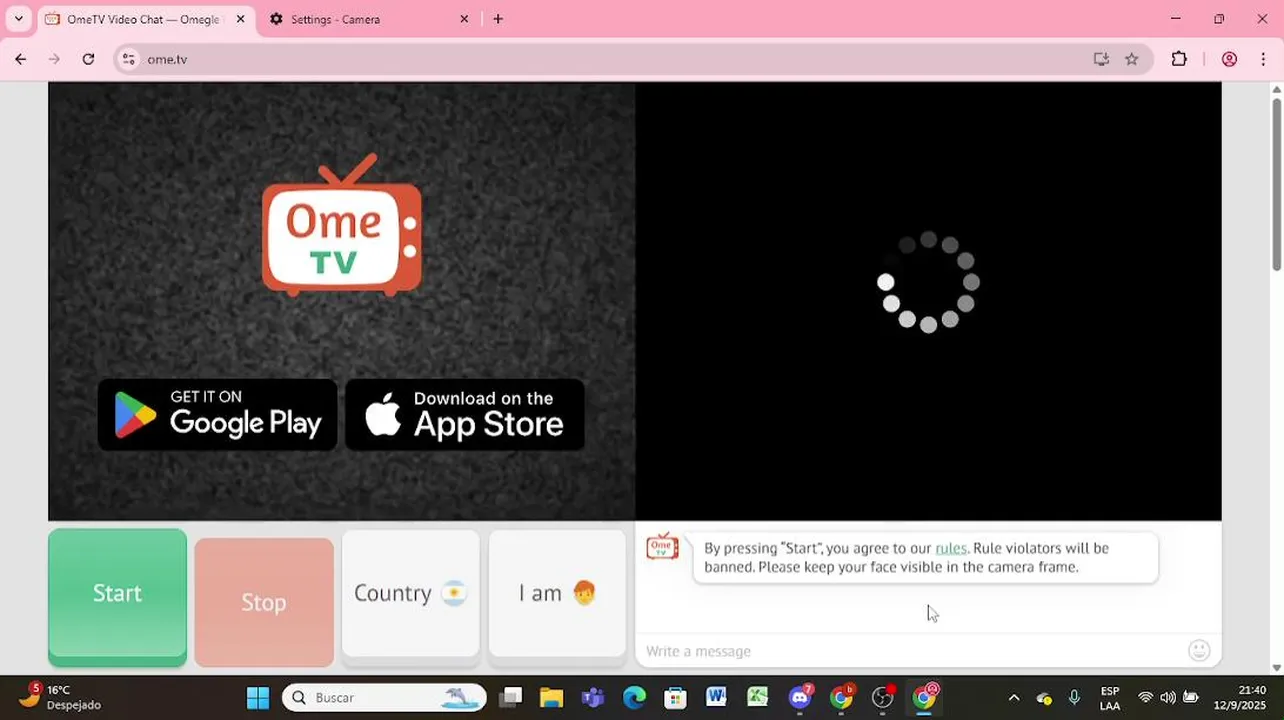Go forward to the next page
The width and height of the screenshot is (1284, 720).
click(x=54, y=59)
